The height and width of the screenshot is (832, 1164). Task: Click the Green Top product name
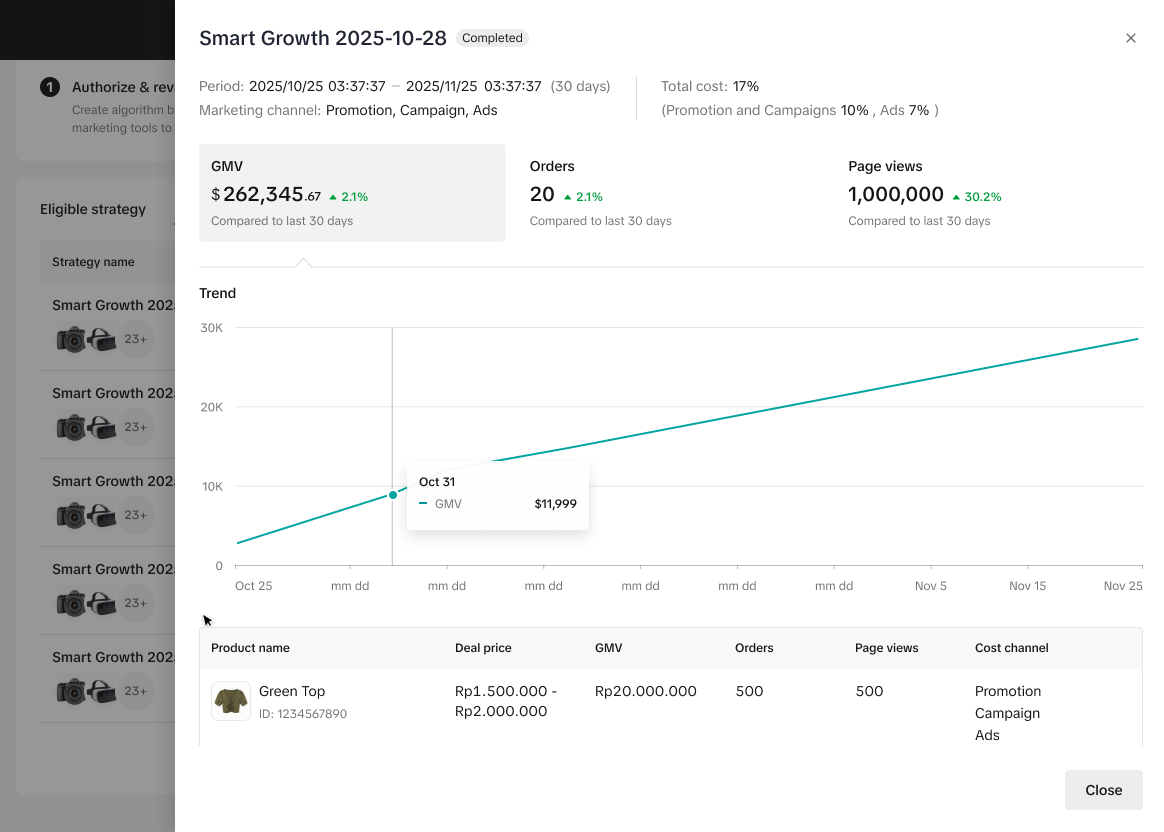click(x=292, y=691)
